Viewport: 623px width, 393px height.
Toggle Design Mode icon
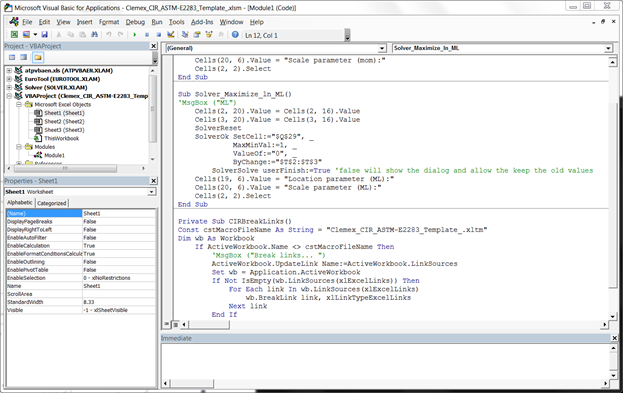(171, 35)
